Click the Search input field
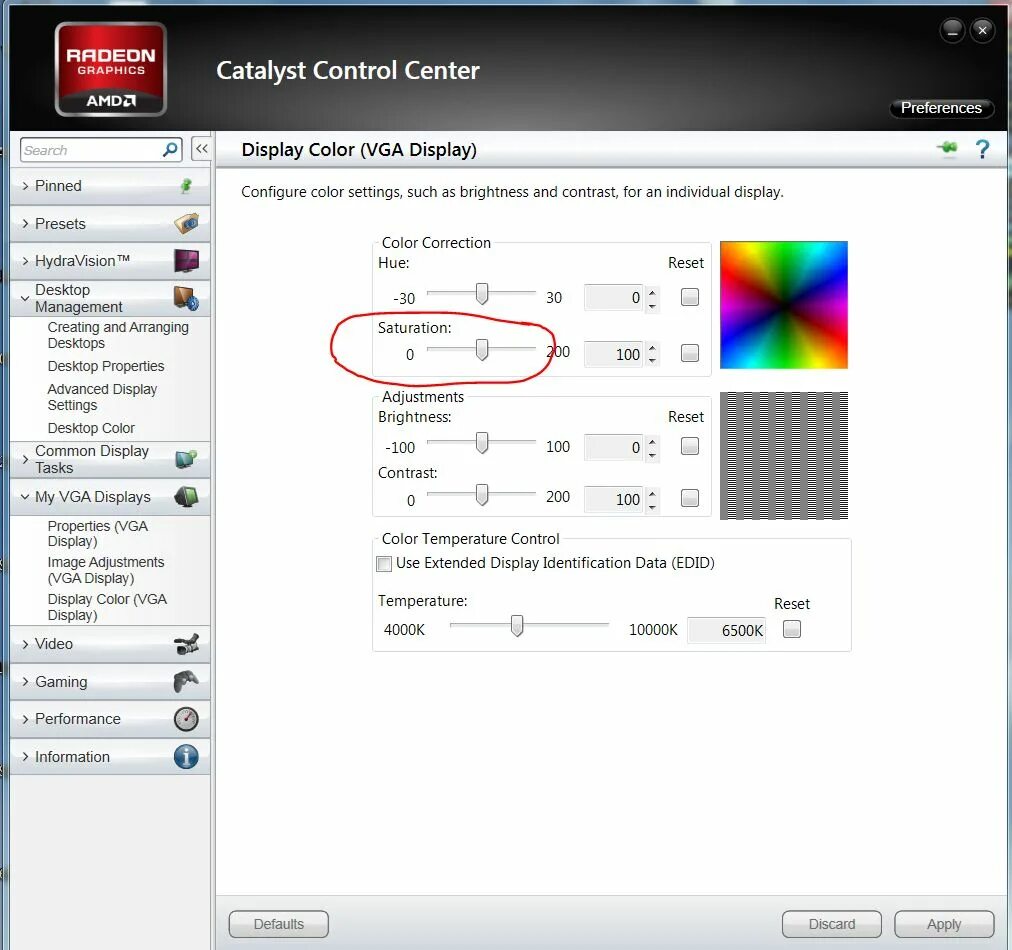This screenshot has width=1012, height=950. coord(92,150)
